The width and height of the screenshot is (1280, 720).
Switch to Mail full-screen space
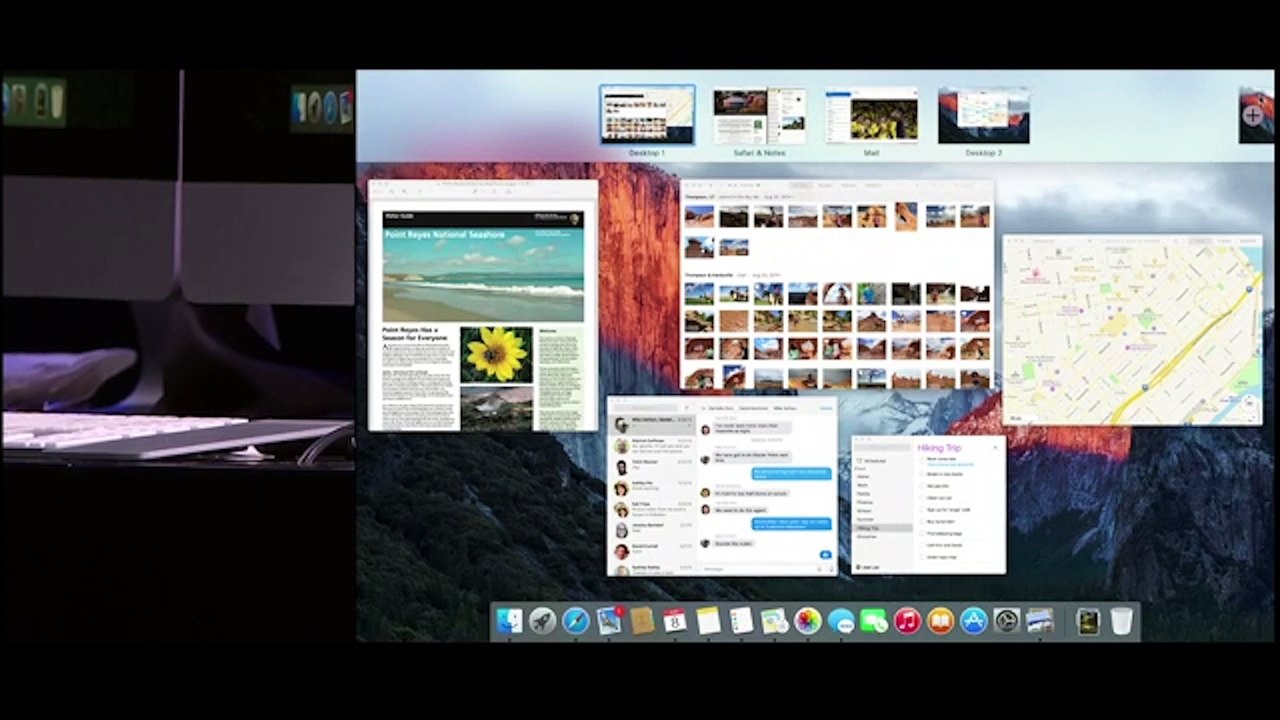tap(871, 115)
